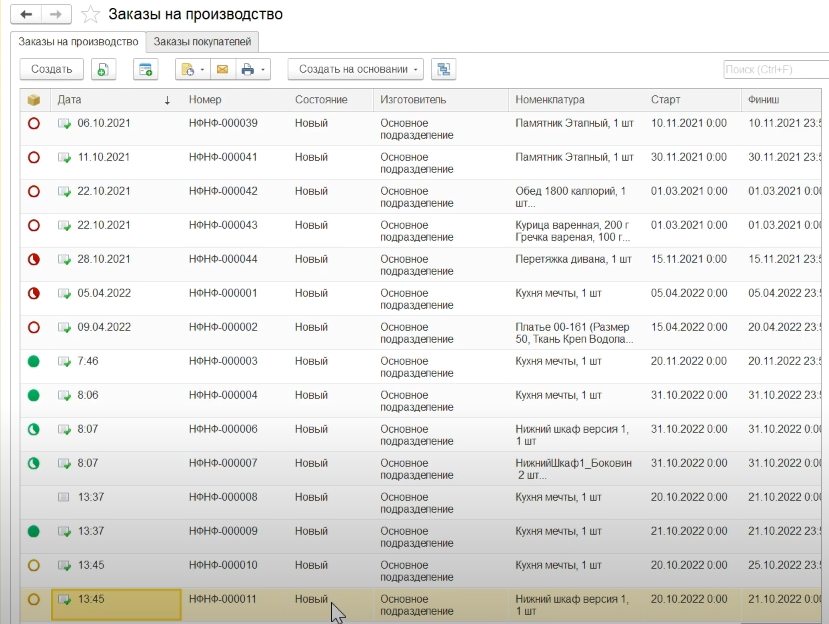829x624 pixels.
Task: Sort by Финиш column header
Action: click(763, 100)
